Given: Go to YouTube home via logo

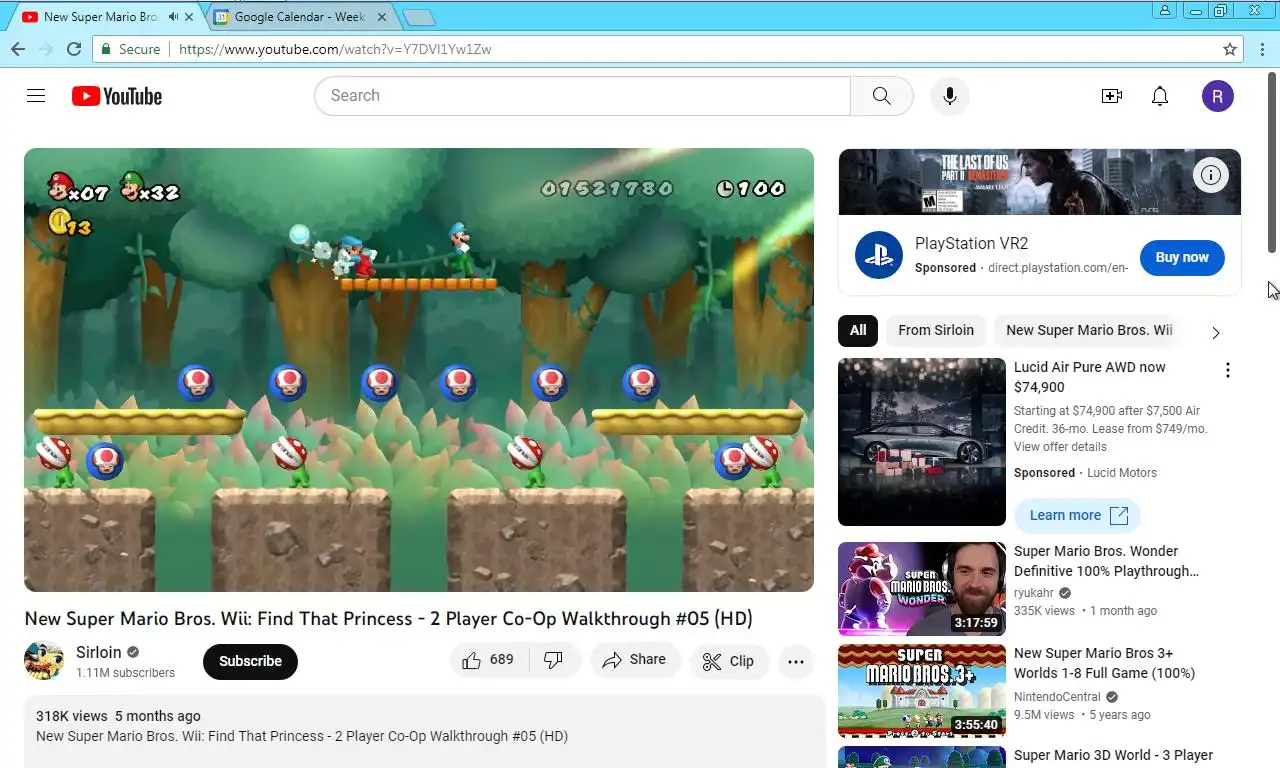Looking at the screenshot, I should pyautogui.click(x=116, y=96).
